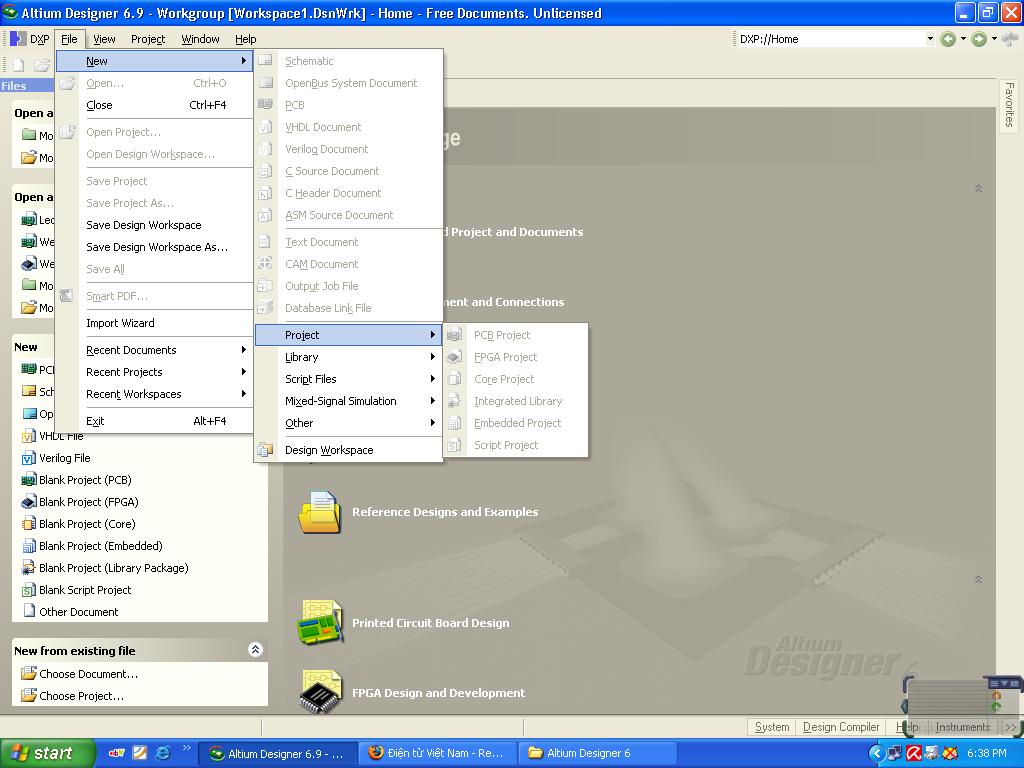Click the Blank Project (FPGA) icon
The image size is (1024, 768).
click(x=29, y=502)
